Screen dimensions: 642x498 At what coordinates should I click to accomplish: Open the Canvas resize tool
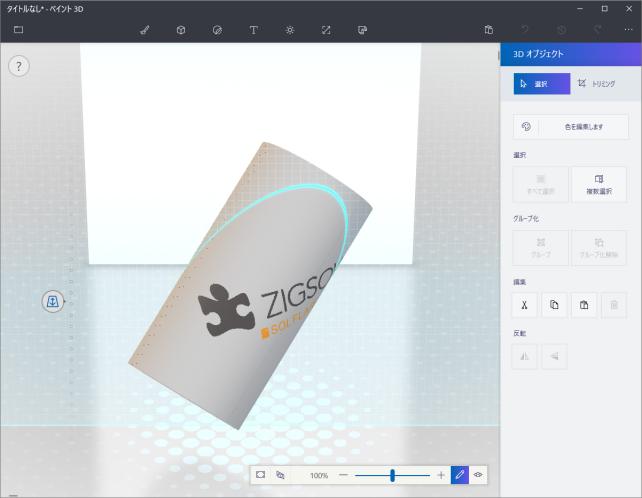pos(326,30)
